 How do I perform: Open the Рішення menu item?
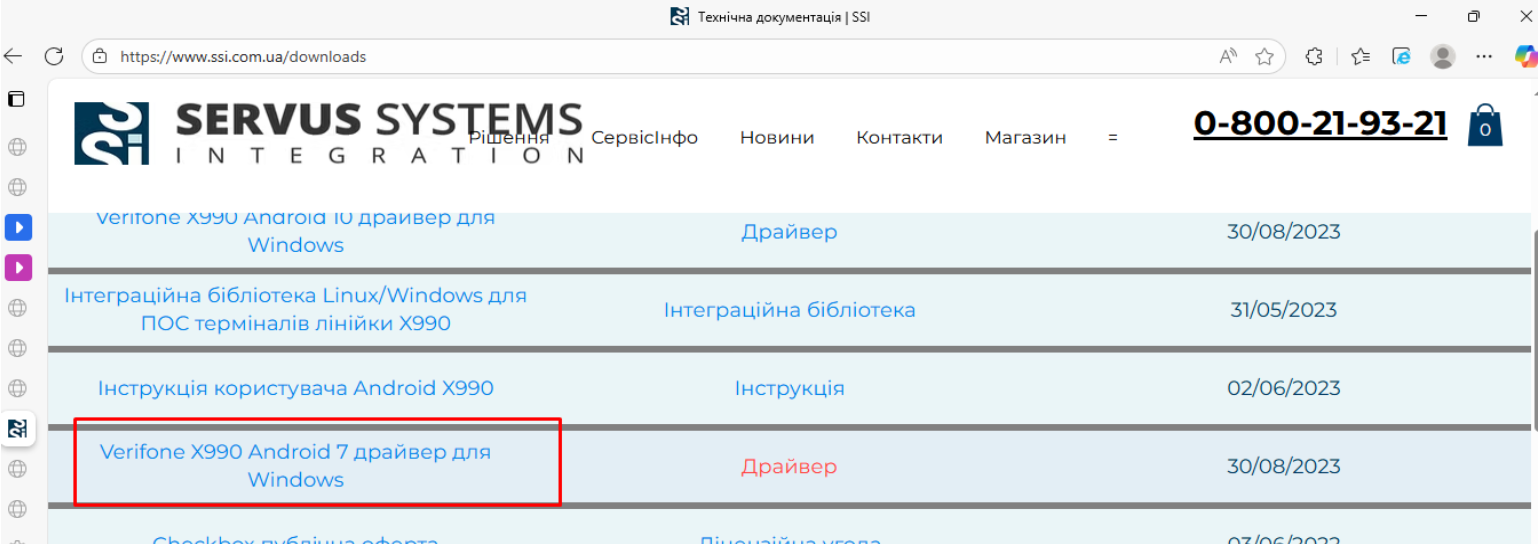pos(509,138)
